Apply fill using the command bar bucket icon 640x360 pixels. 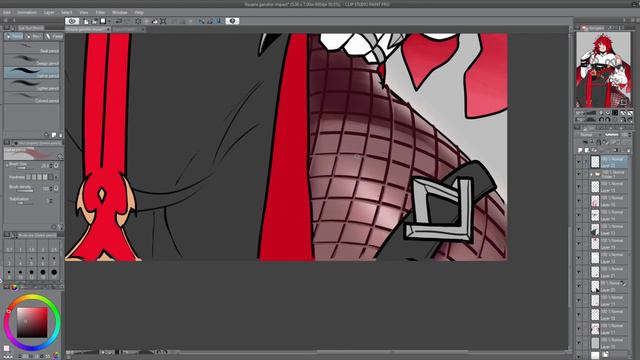[154, 21]
